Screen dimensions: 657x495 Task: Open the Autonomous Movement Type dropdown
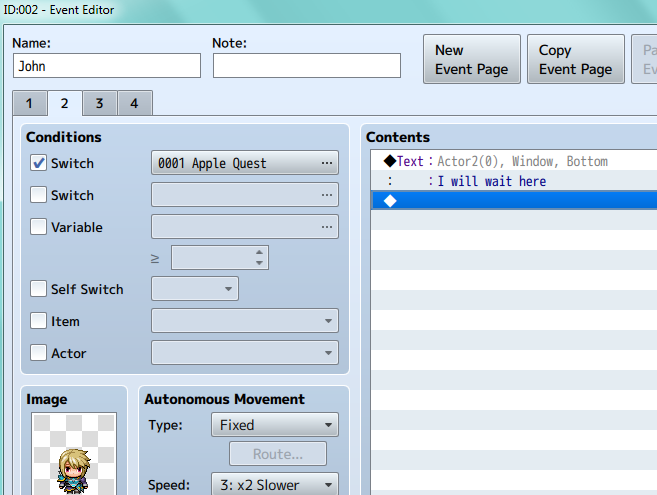click(x=275, y=425)
